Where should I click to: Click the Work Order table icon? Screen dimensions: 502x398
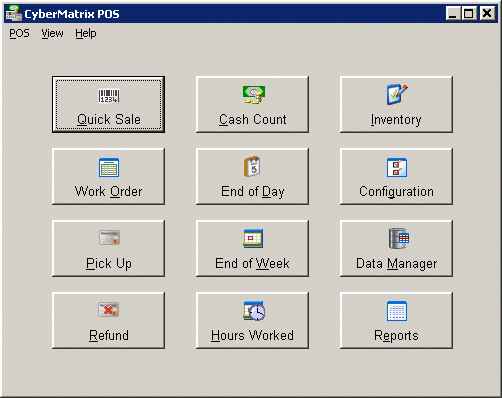pos(109,167)
